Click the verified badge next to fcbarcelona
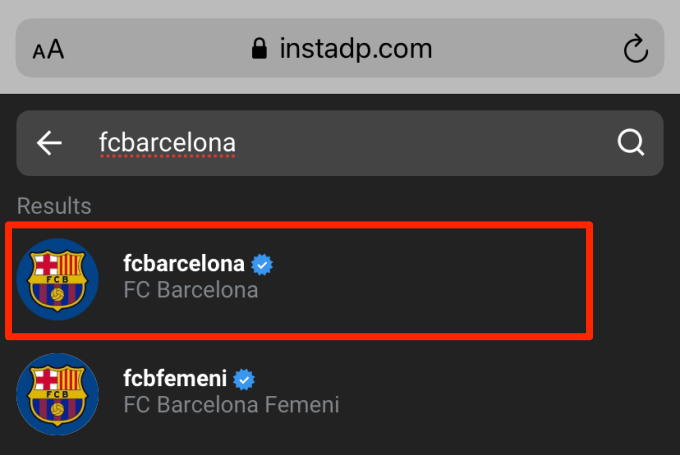This screenshot has width=680, height=455. pos(262,264)
